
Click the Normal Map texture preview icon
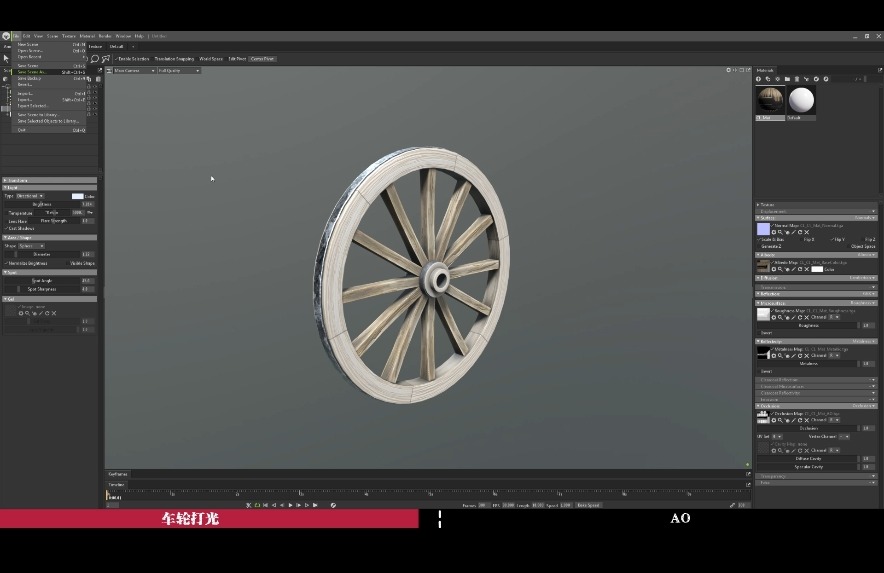pyautogui.click(x=763, y=229)
